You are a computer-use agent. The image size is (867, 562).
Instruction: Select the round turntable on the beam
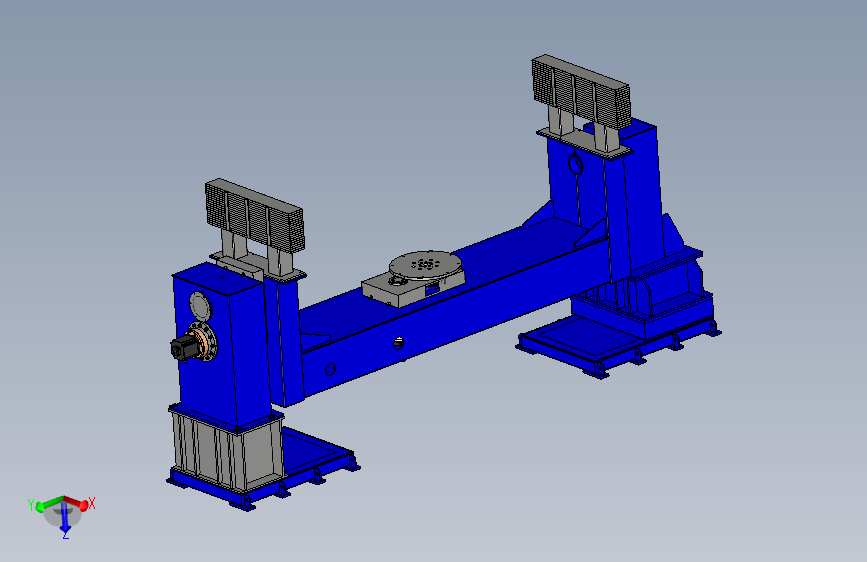424,266
